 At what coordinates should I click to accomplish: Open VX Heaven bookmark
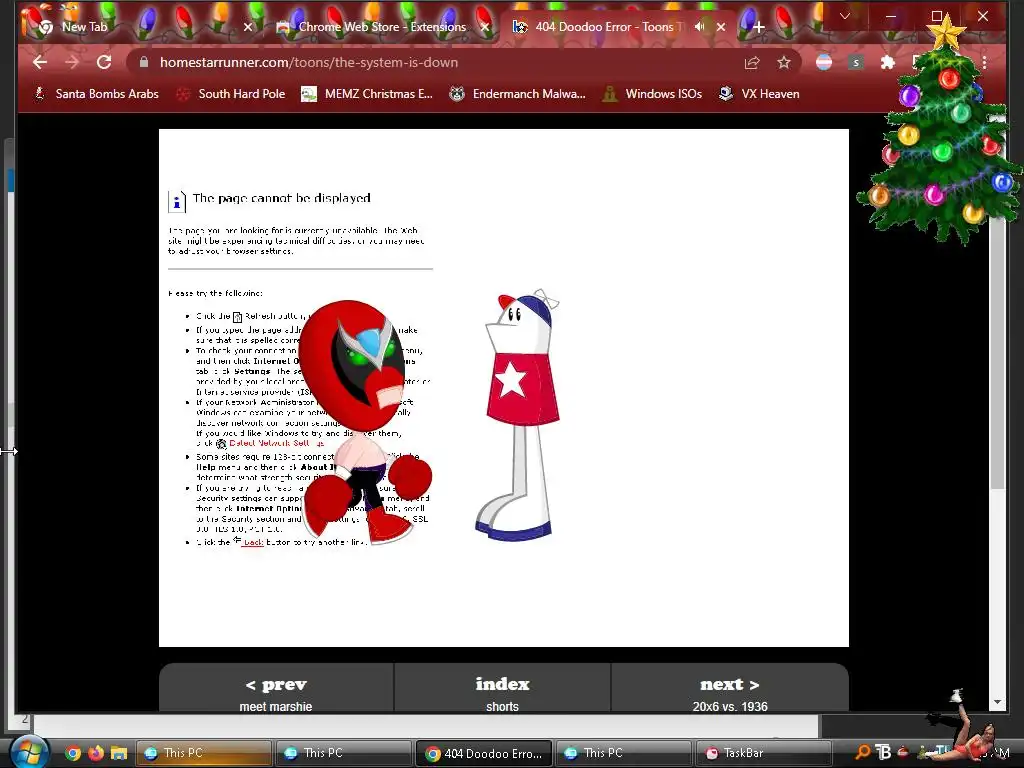point(760,94)
